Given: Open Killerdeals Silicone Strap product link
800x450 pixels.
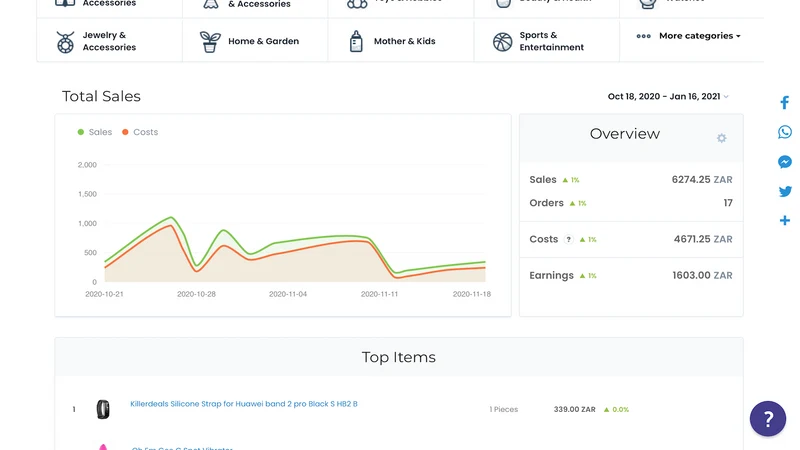Looking at the screenshot, I should (x=244, y=404).
